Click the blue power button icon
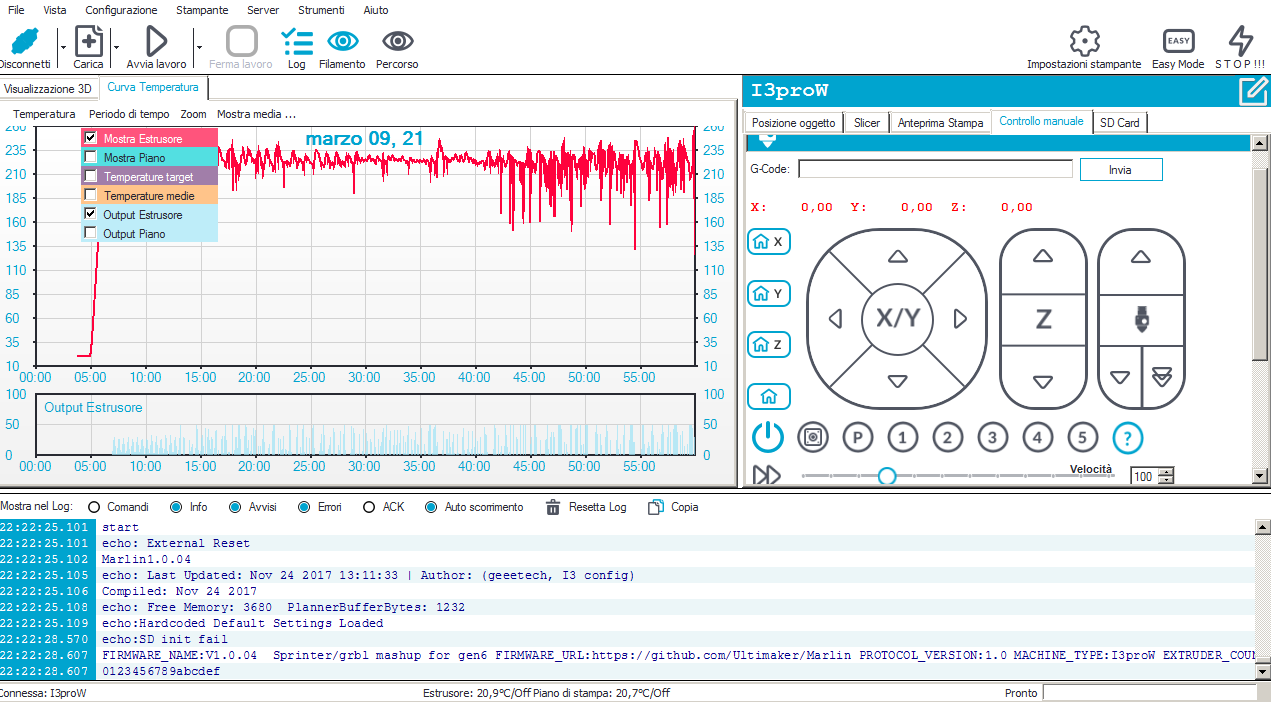 [767, 437]
